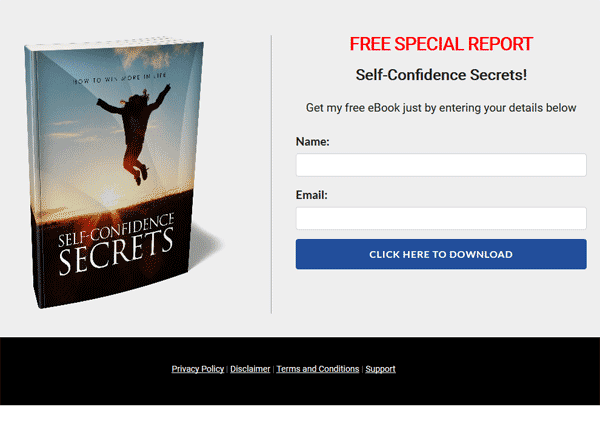Click the Name input field
Screen dimensions: 600x421
441,165
